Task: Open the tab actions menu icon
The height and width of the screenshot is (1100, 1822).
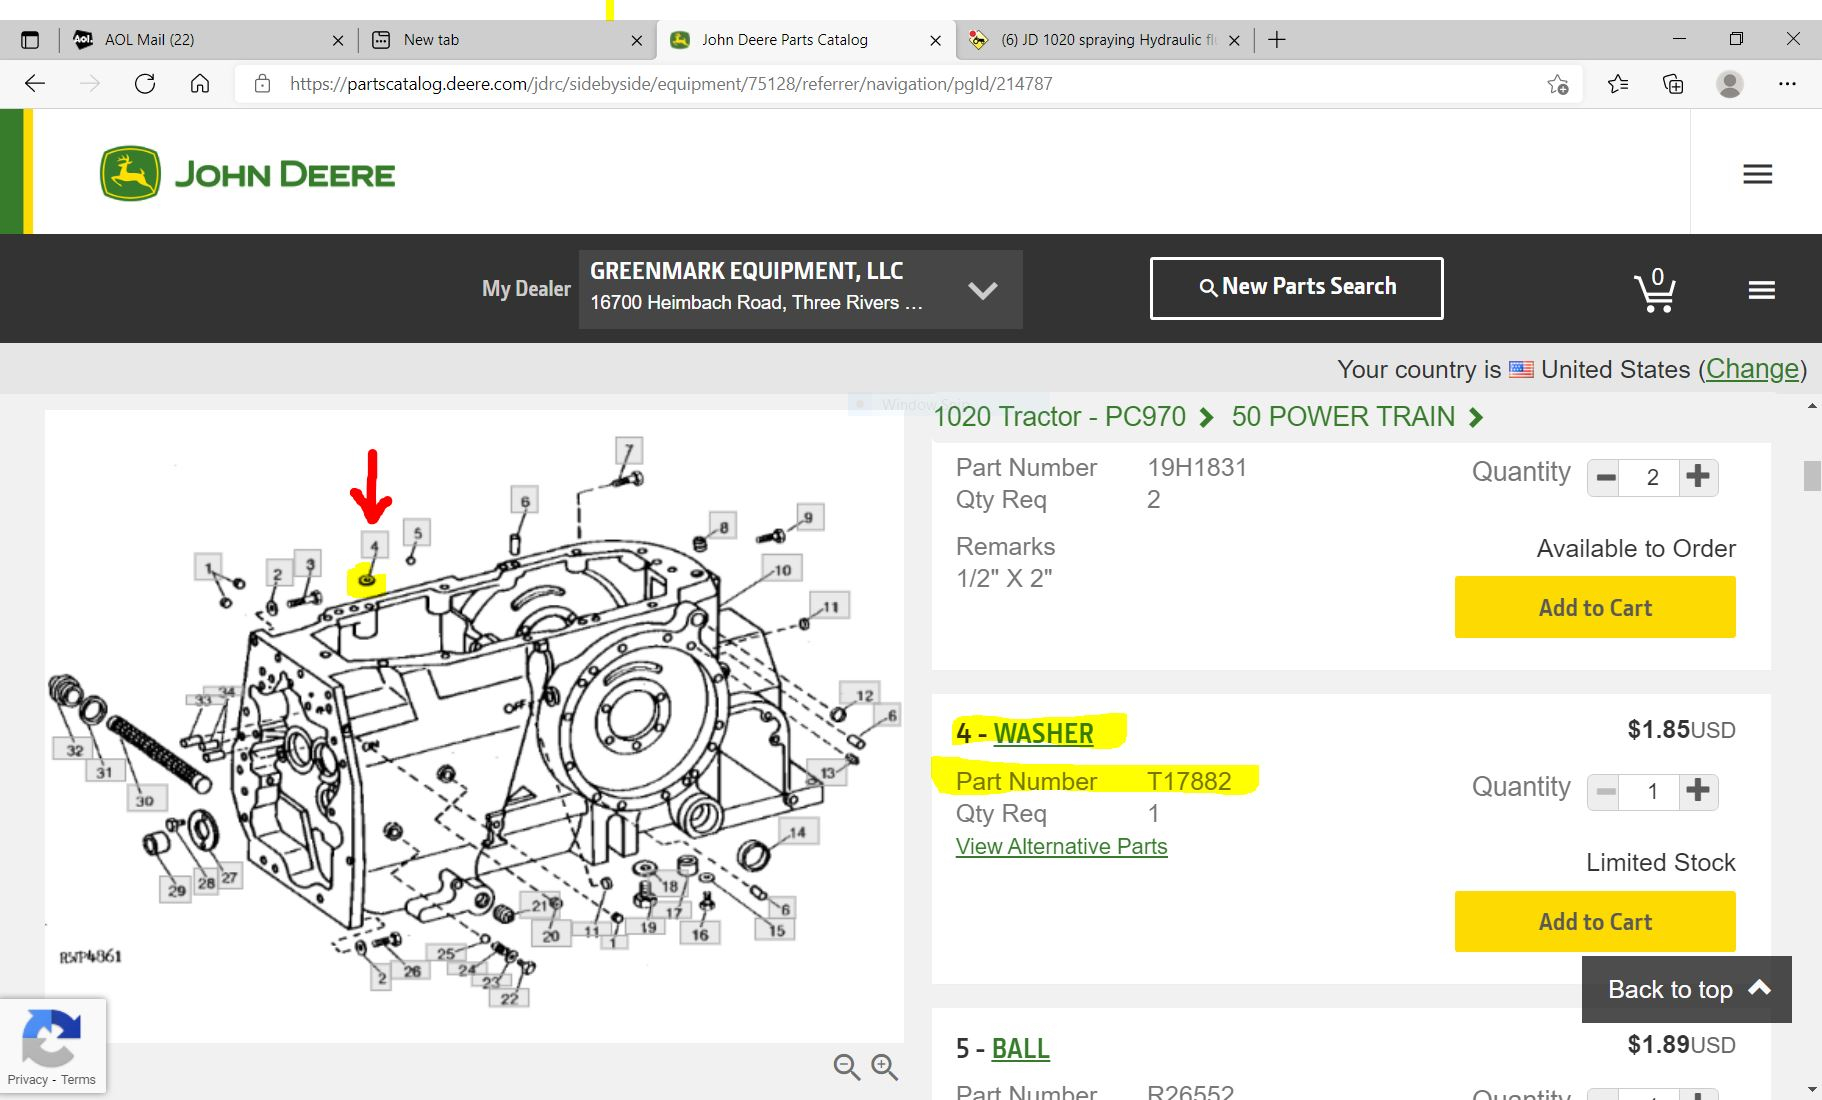Action: coord(30,40)
